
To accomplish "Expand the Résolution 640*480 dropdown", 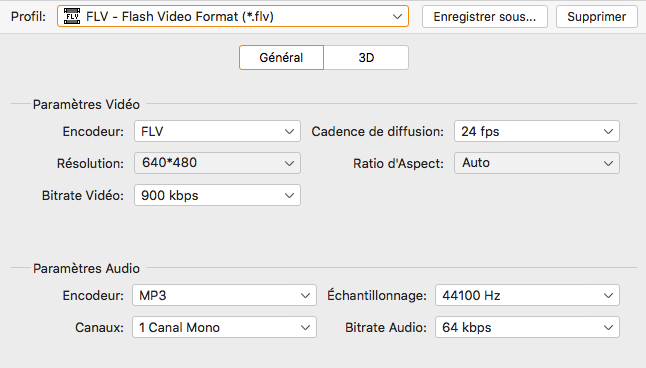I will pyautogui.click(x=217, y=163).
